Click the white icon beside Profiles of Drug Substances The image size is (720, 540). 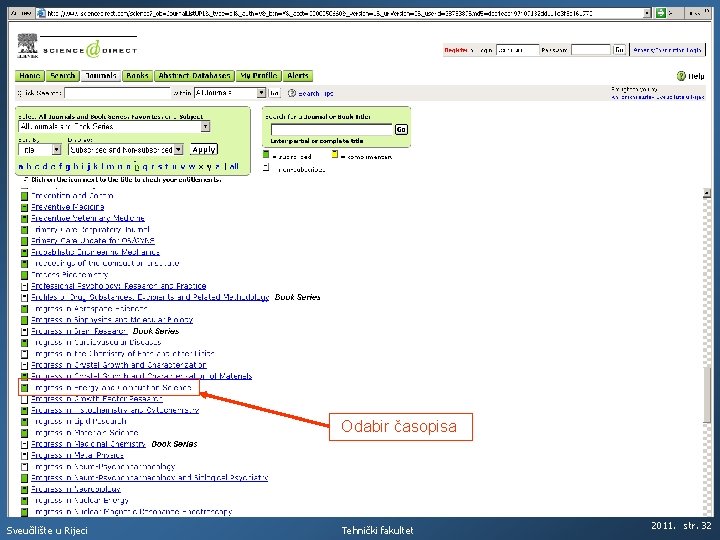pos(24,298)
